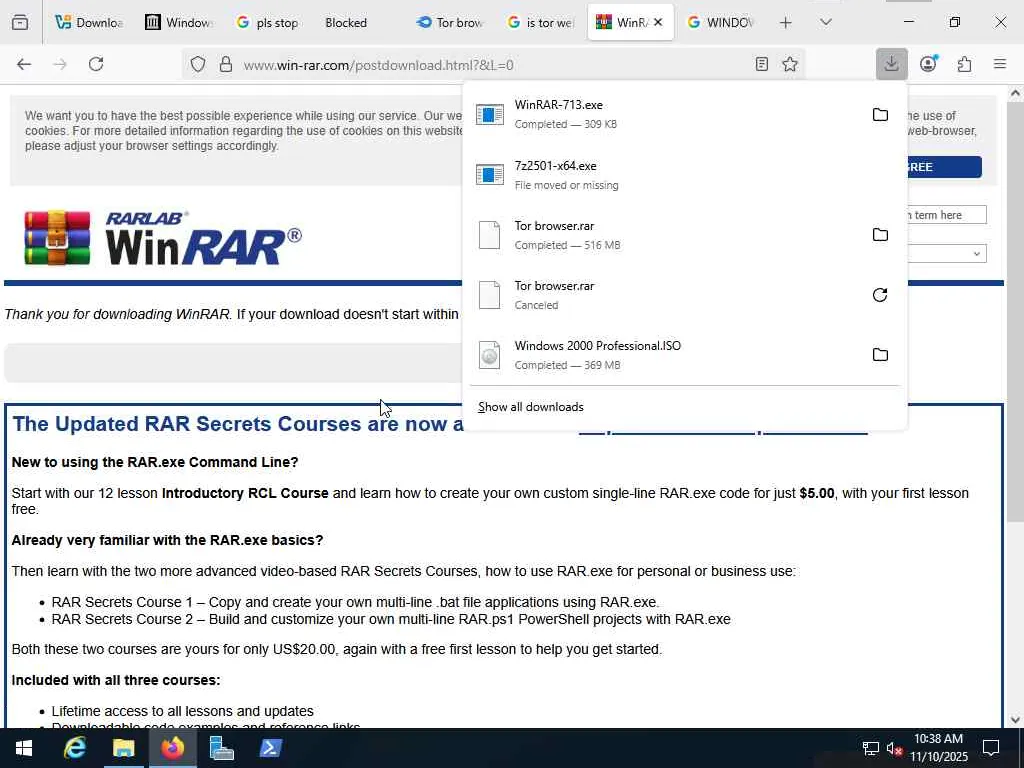Switch to the WINDOW Google tab
1024x768 pixels.
(x=720, y=23)
